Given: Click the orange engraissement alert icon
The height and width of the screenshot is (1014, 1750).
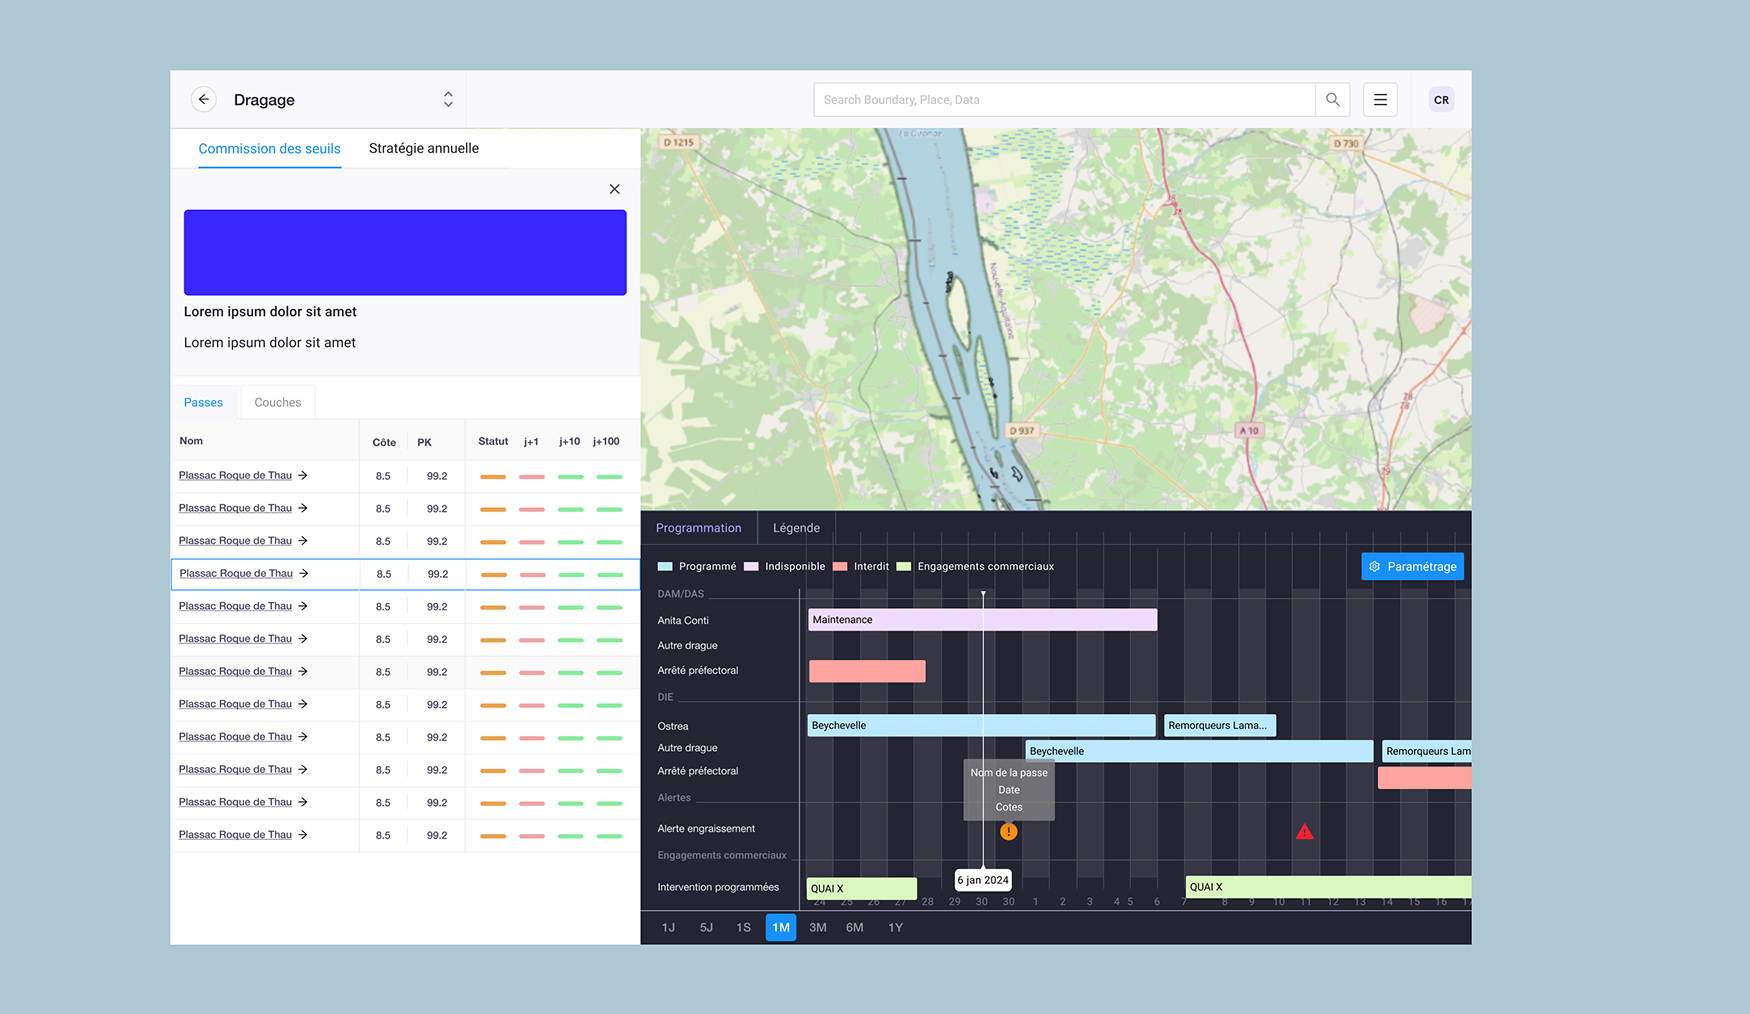Looking at the screenshot, I should [1008, 831].
